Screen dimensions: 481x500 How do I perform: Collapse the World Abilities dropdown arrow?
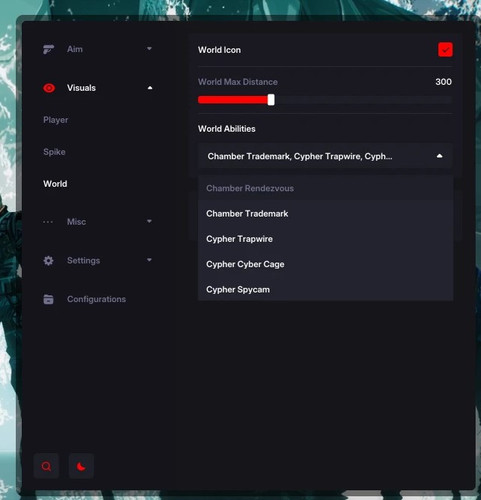pos(440,156)
